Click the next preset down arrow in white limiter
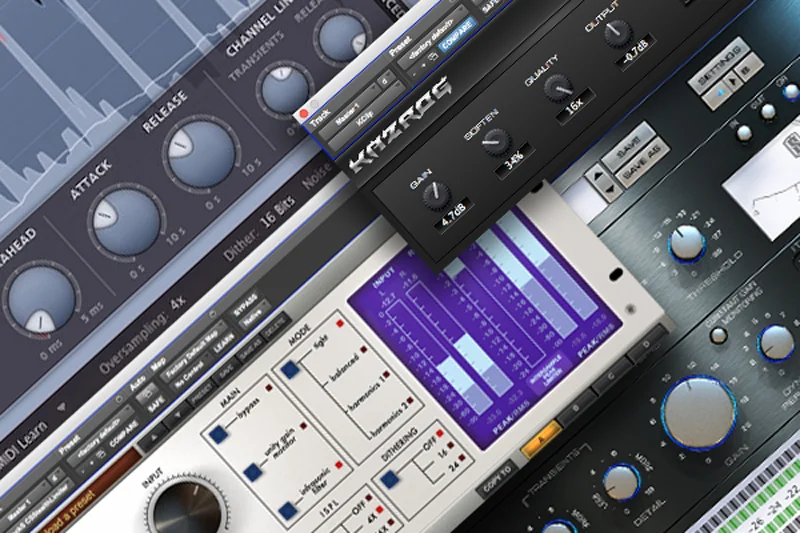 point(179,416)
